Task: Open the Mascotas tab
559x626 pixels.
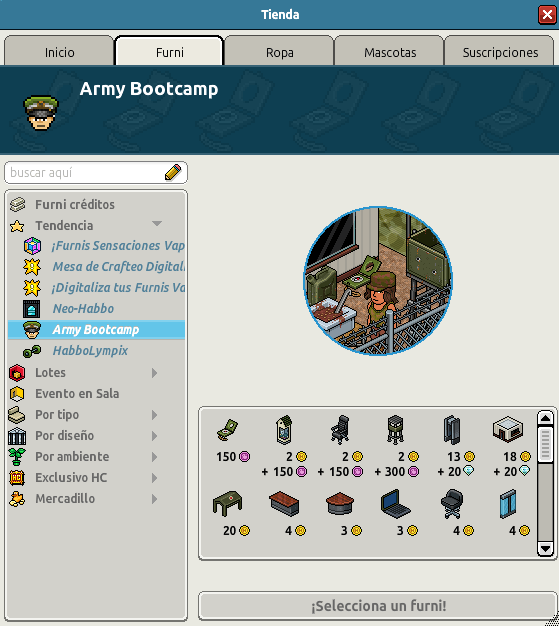Action: pos(390,51)
